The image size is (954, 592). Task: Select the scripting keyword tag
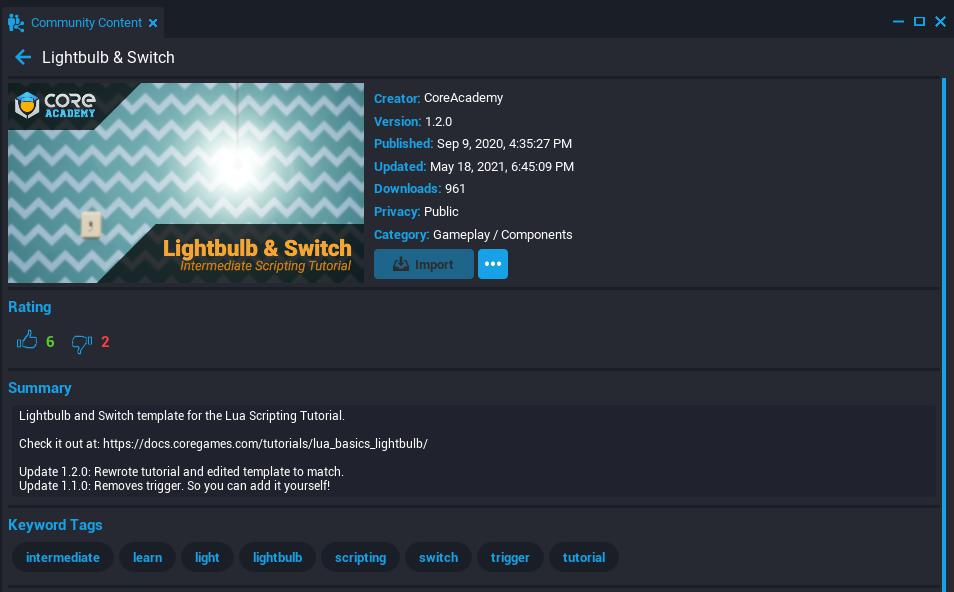pyautogui.click(x=360, y=557)
